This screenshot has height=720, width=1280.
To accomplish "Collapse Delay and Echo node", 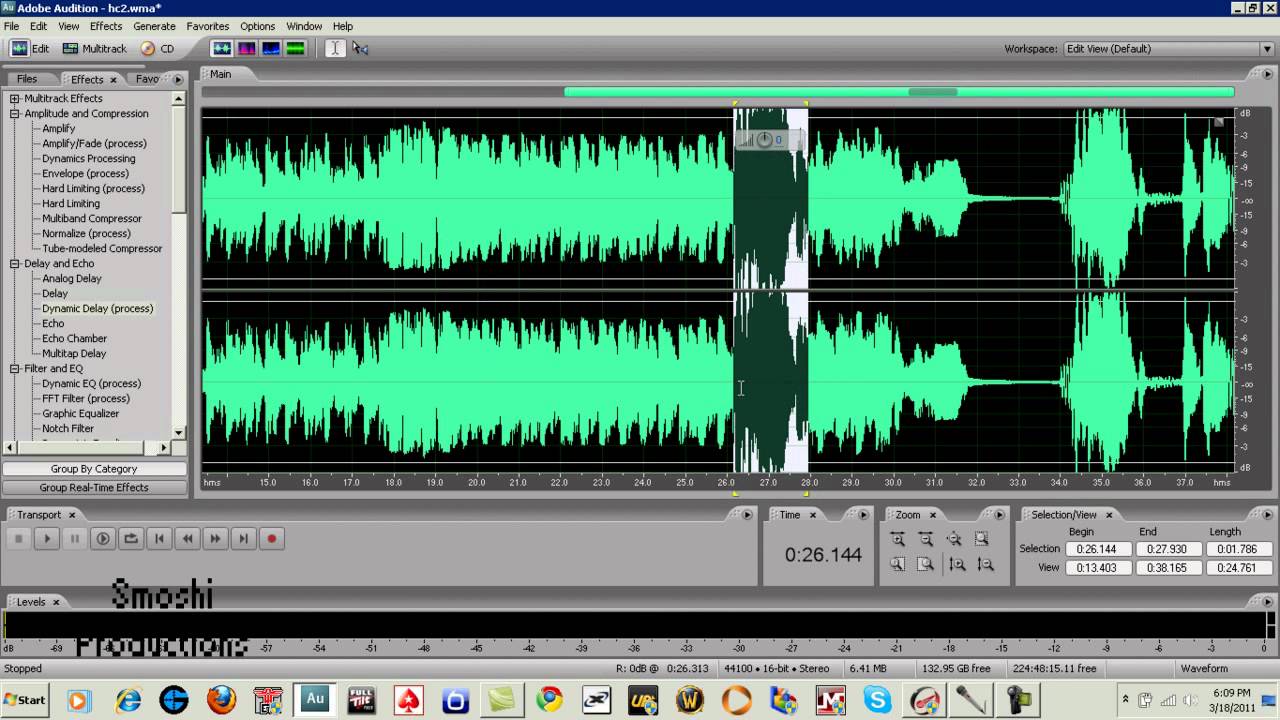I will click(x=15, y=263).
